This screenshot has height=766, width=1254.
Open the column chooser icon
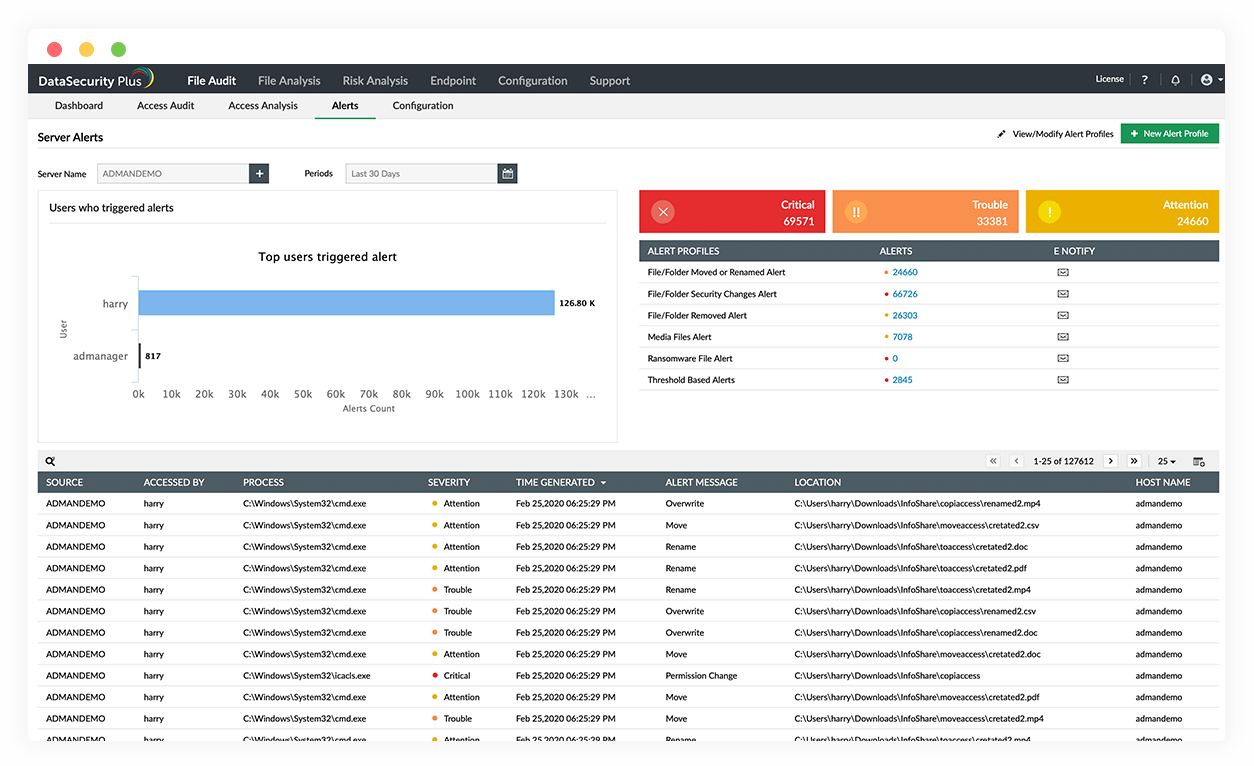(1199, 461)
